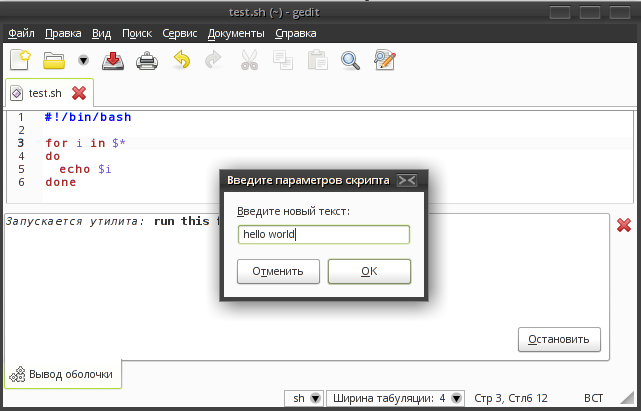Open Find and Replace toolbar icon
This screenshot has width=641, height=411.
(x=384, y=61)
